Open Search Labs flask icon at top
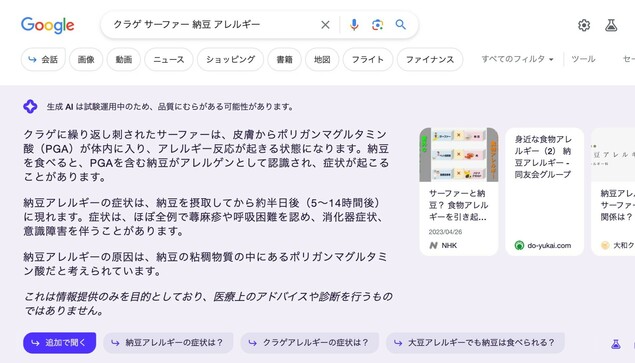This screenshot has width=635, height=363. tap(611, 25)
